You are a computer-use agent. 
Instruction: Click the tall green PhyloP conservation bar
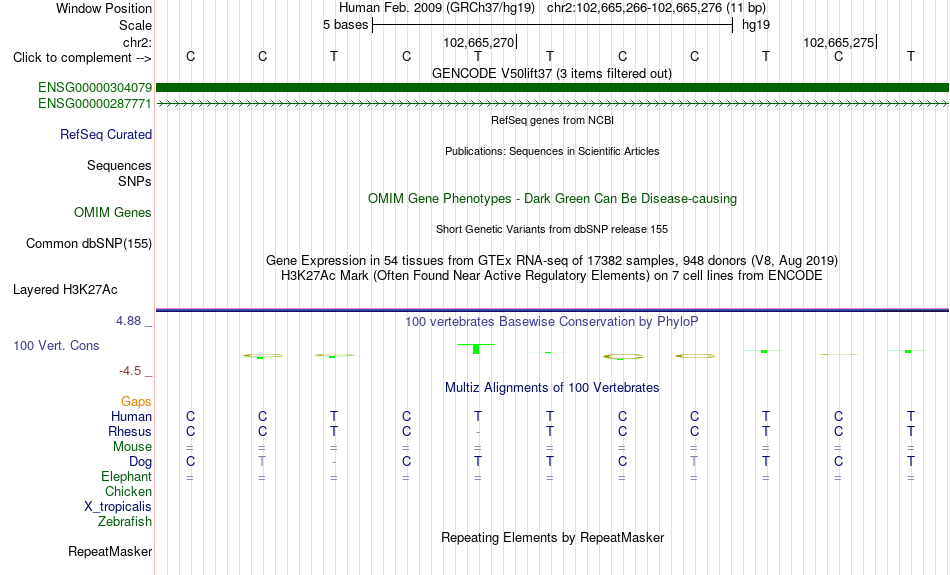click(476, 349)
